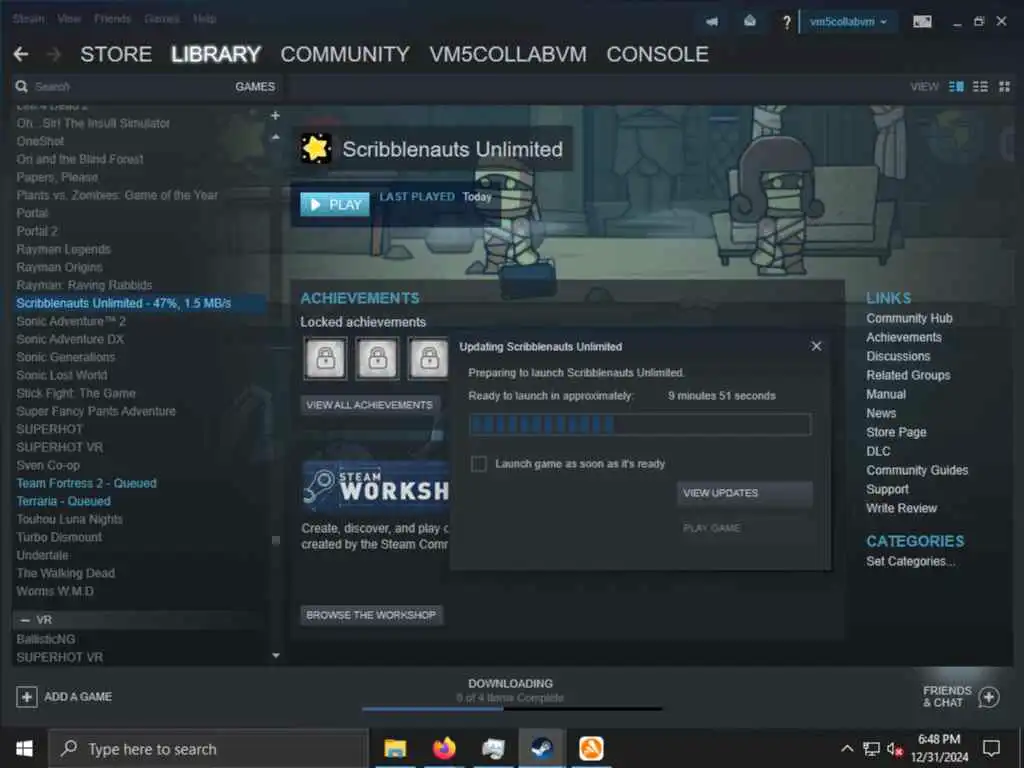Open the Games menu
The width and height of the screenshot is (1024, 768).
(162, 19)
